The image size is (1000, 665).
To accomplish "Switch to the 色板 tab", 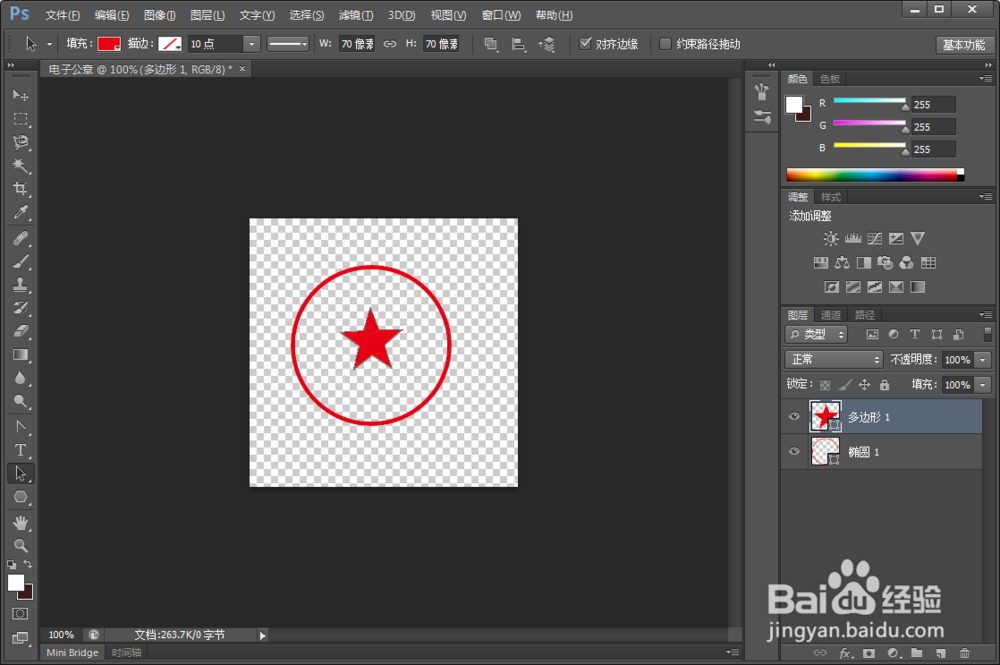I will (830, 78).
